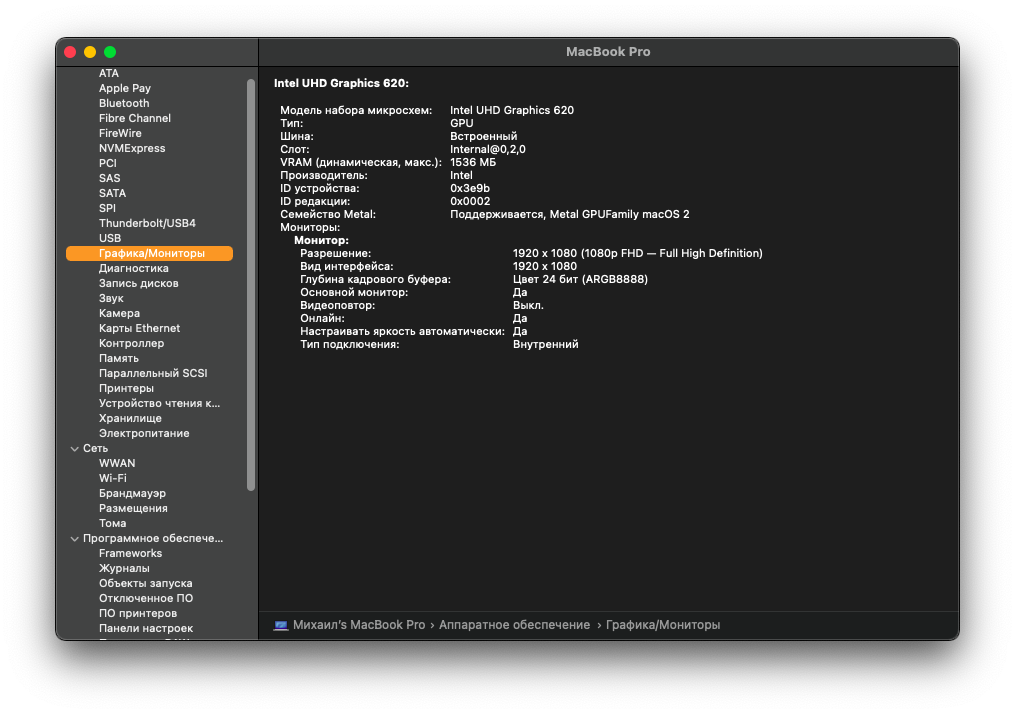The height and width of the screenshot is (714, 1015).
Task: Select ATA in the sidebar
Action: coord(109,73)
